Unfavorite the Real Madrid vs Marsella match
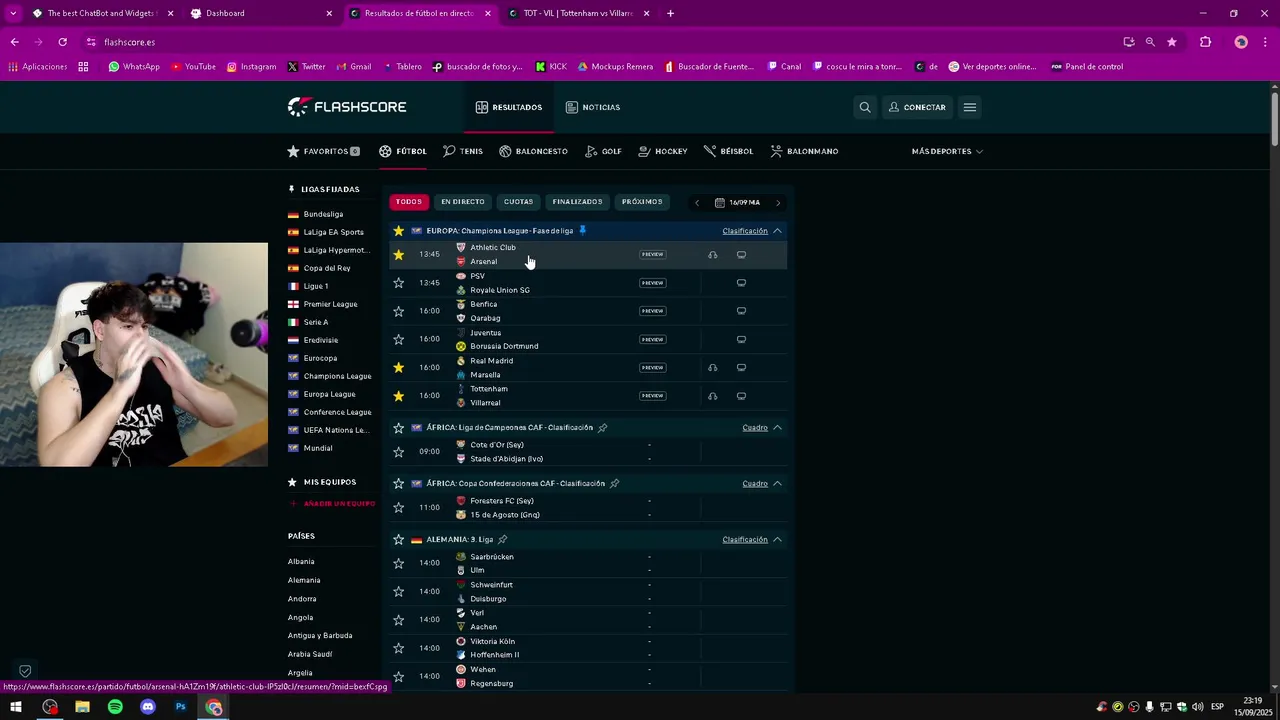 click(x=398, y=368)
